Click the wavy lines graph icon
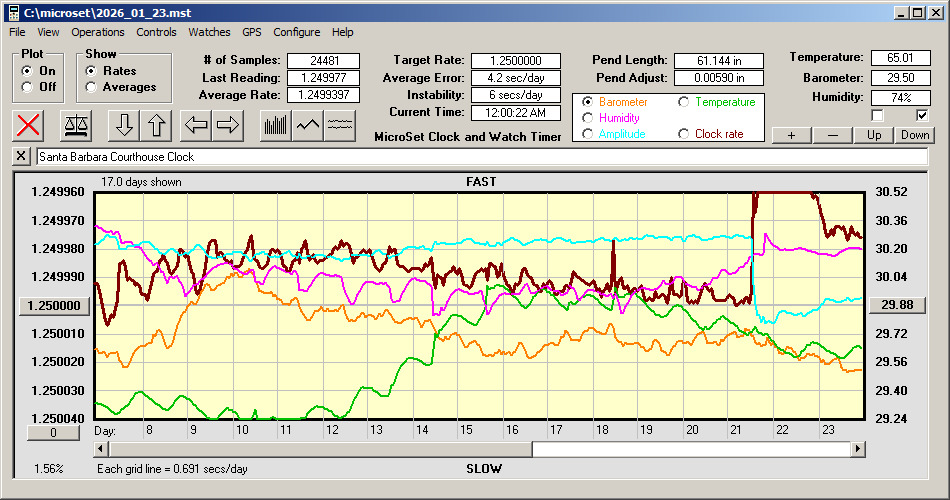Viewport: 950px width, 500px height. tap(341, 125)
